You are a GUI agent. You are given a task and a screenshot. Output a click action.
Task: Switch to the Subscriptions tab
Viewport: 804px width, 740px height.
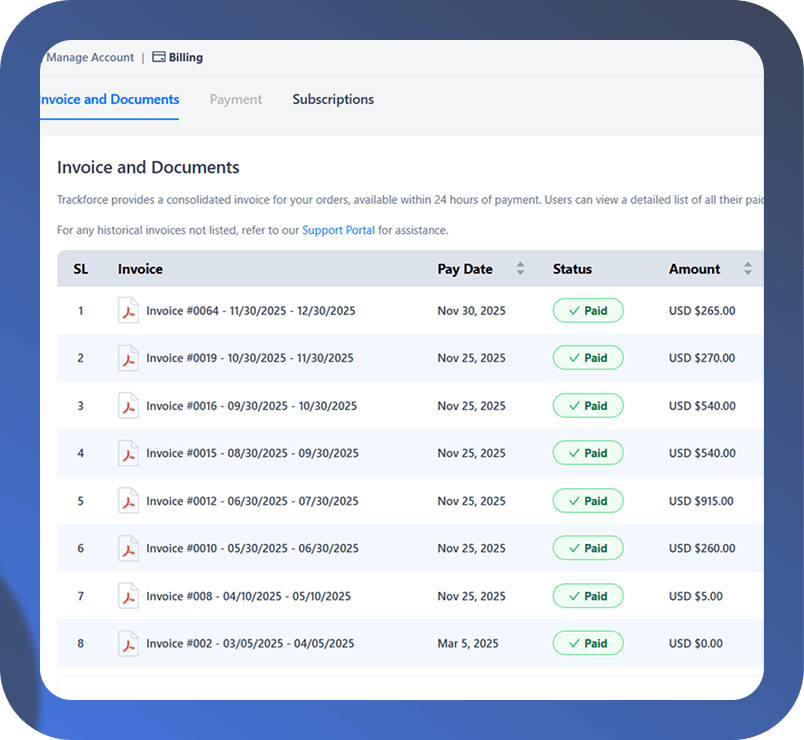coord(333,99)
